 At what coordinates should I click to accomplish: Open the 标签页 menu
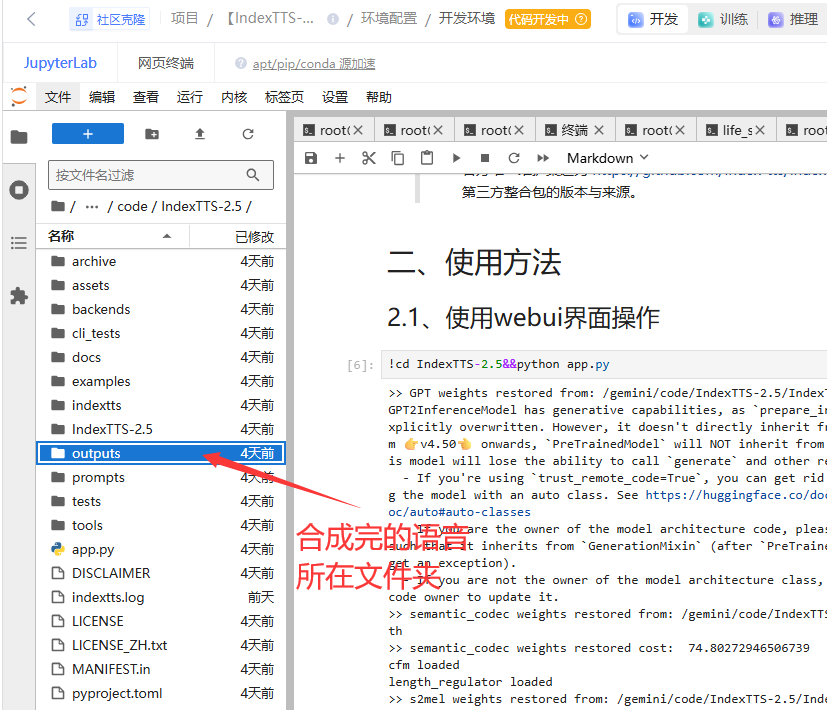coord(284,97)
